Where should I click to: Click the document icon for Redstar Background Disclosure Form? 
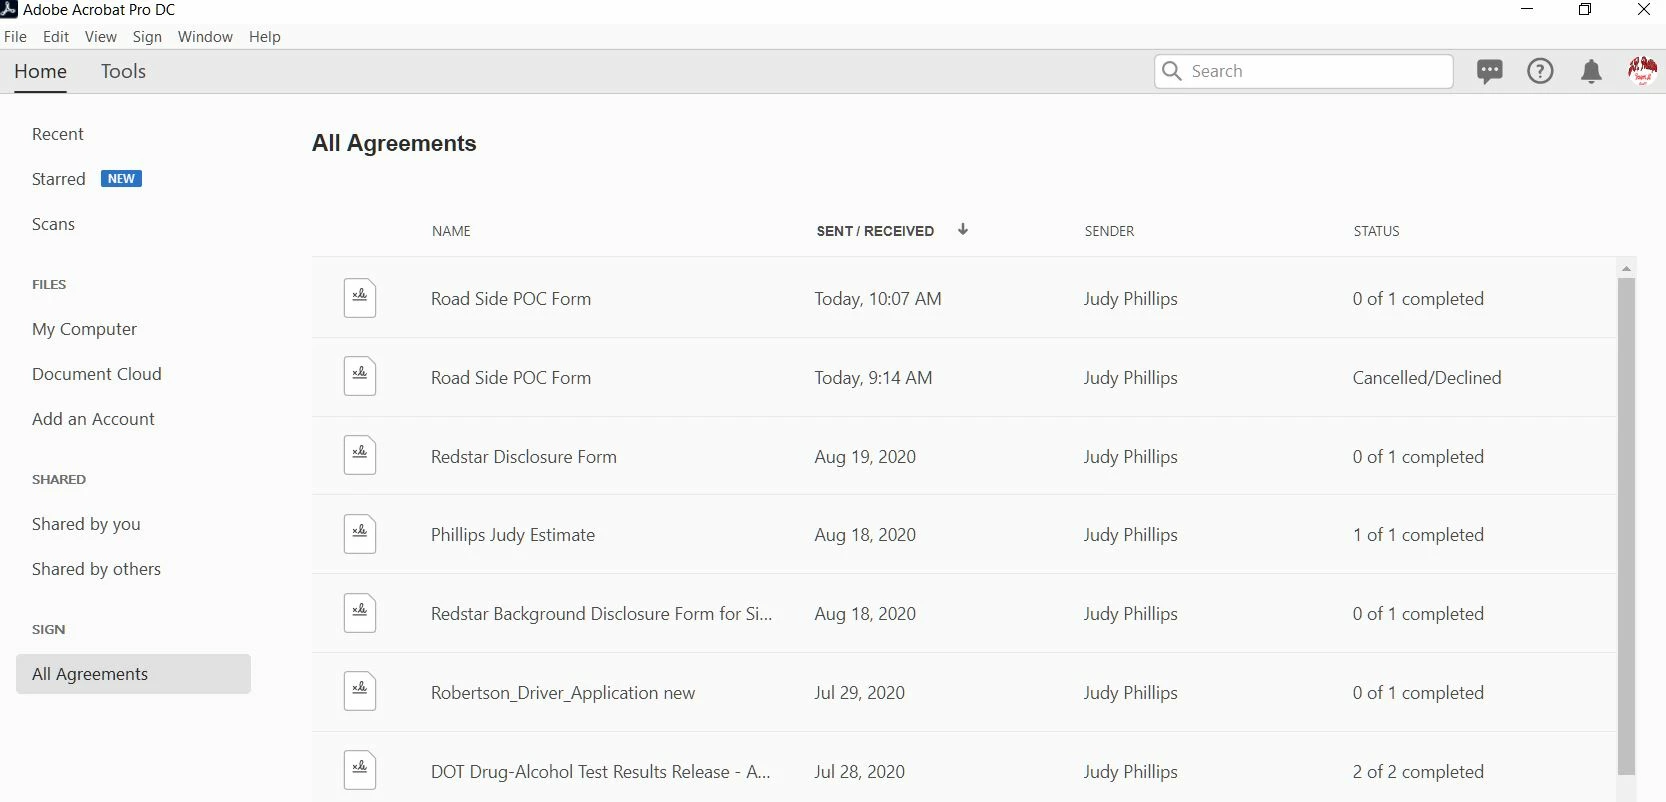click(360, 613)
